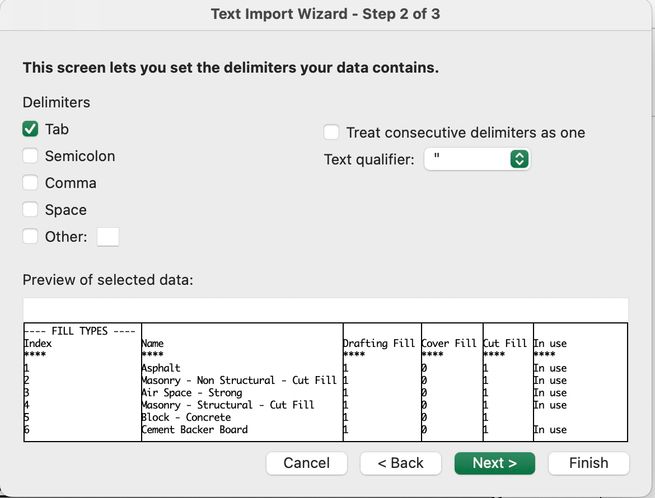Check the Comma delimiter option

30,183
